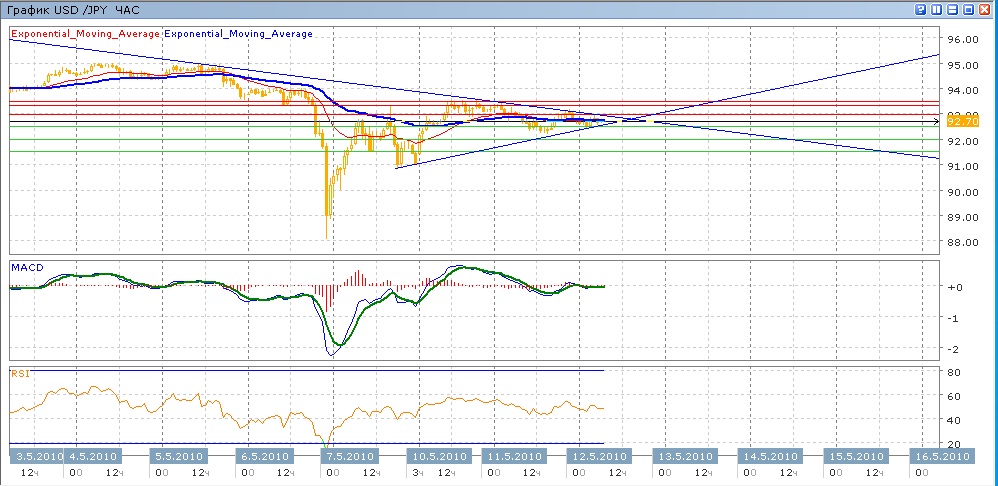
Task: Select the red Exponential_Moving_Average label
Action: tap(85, 34)
